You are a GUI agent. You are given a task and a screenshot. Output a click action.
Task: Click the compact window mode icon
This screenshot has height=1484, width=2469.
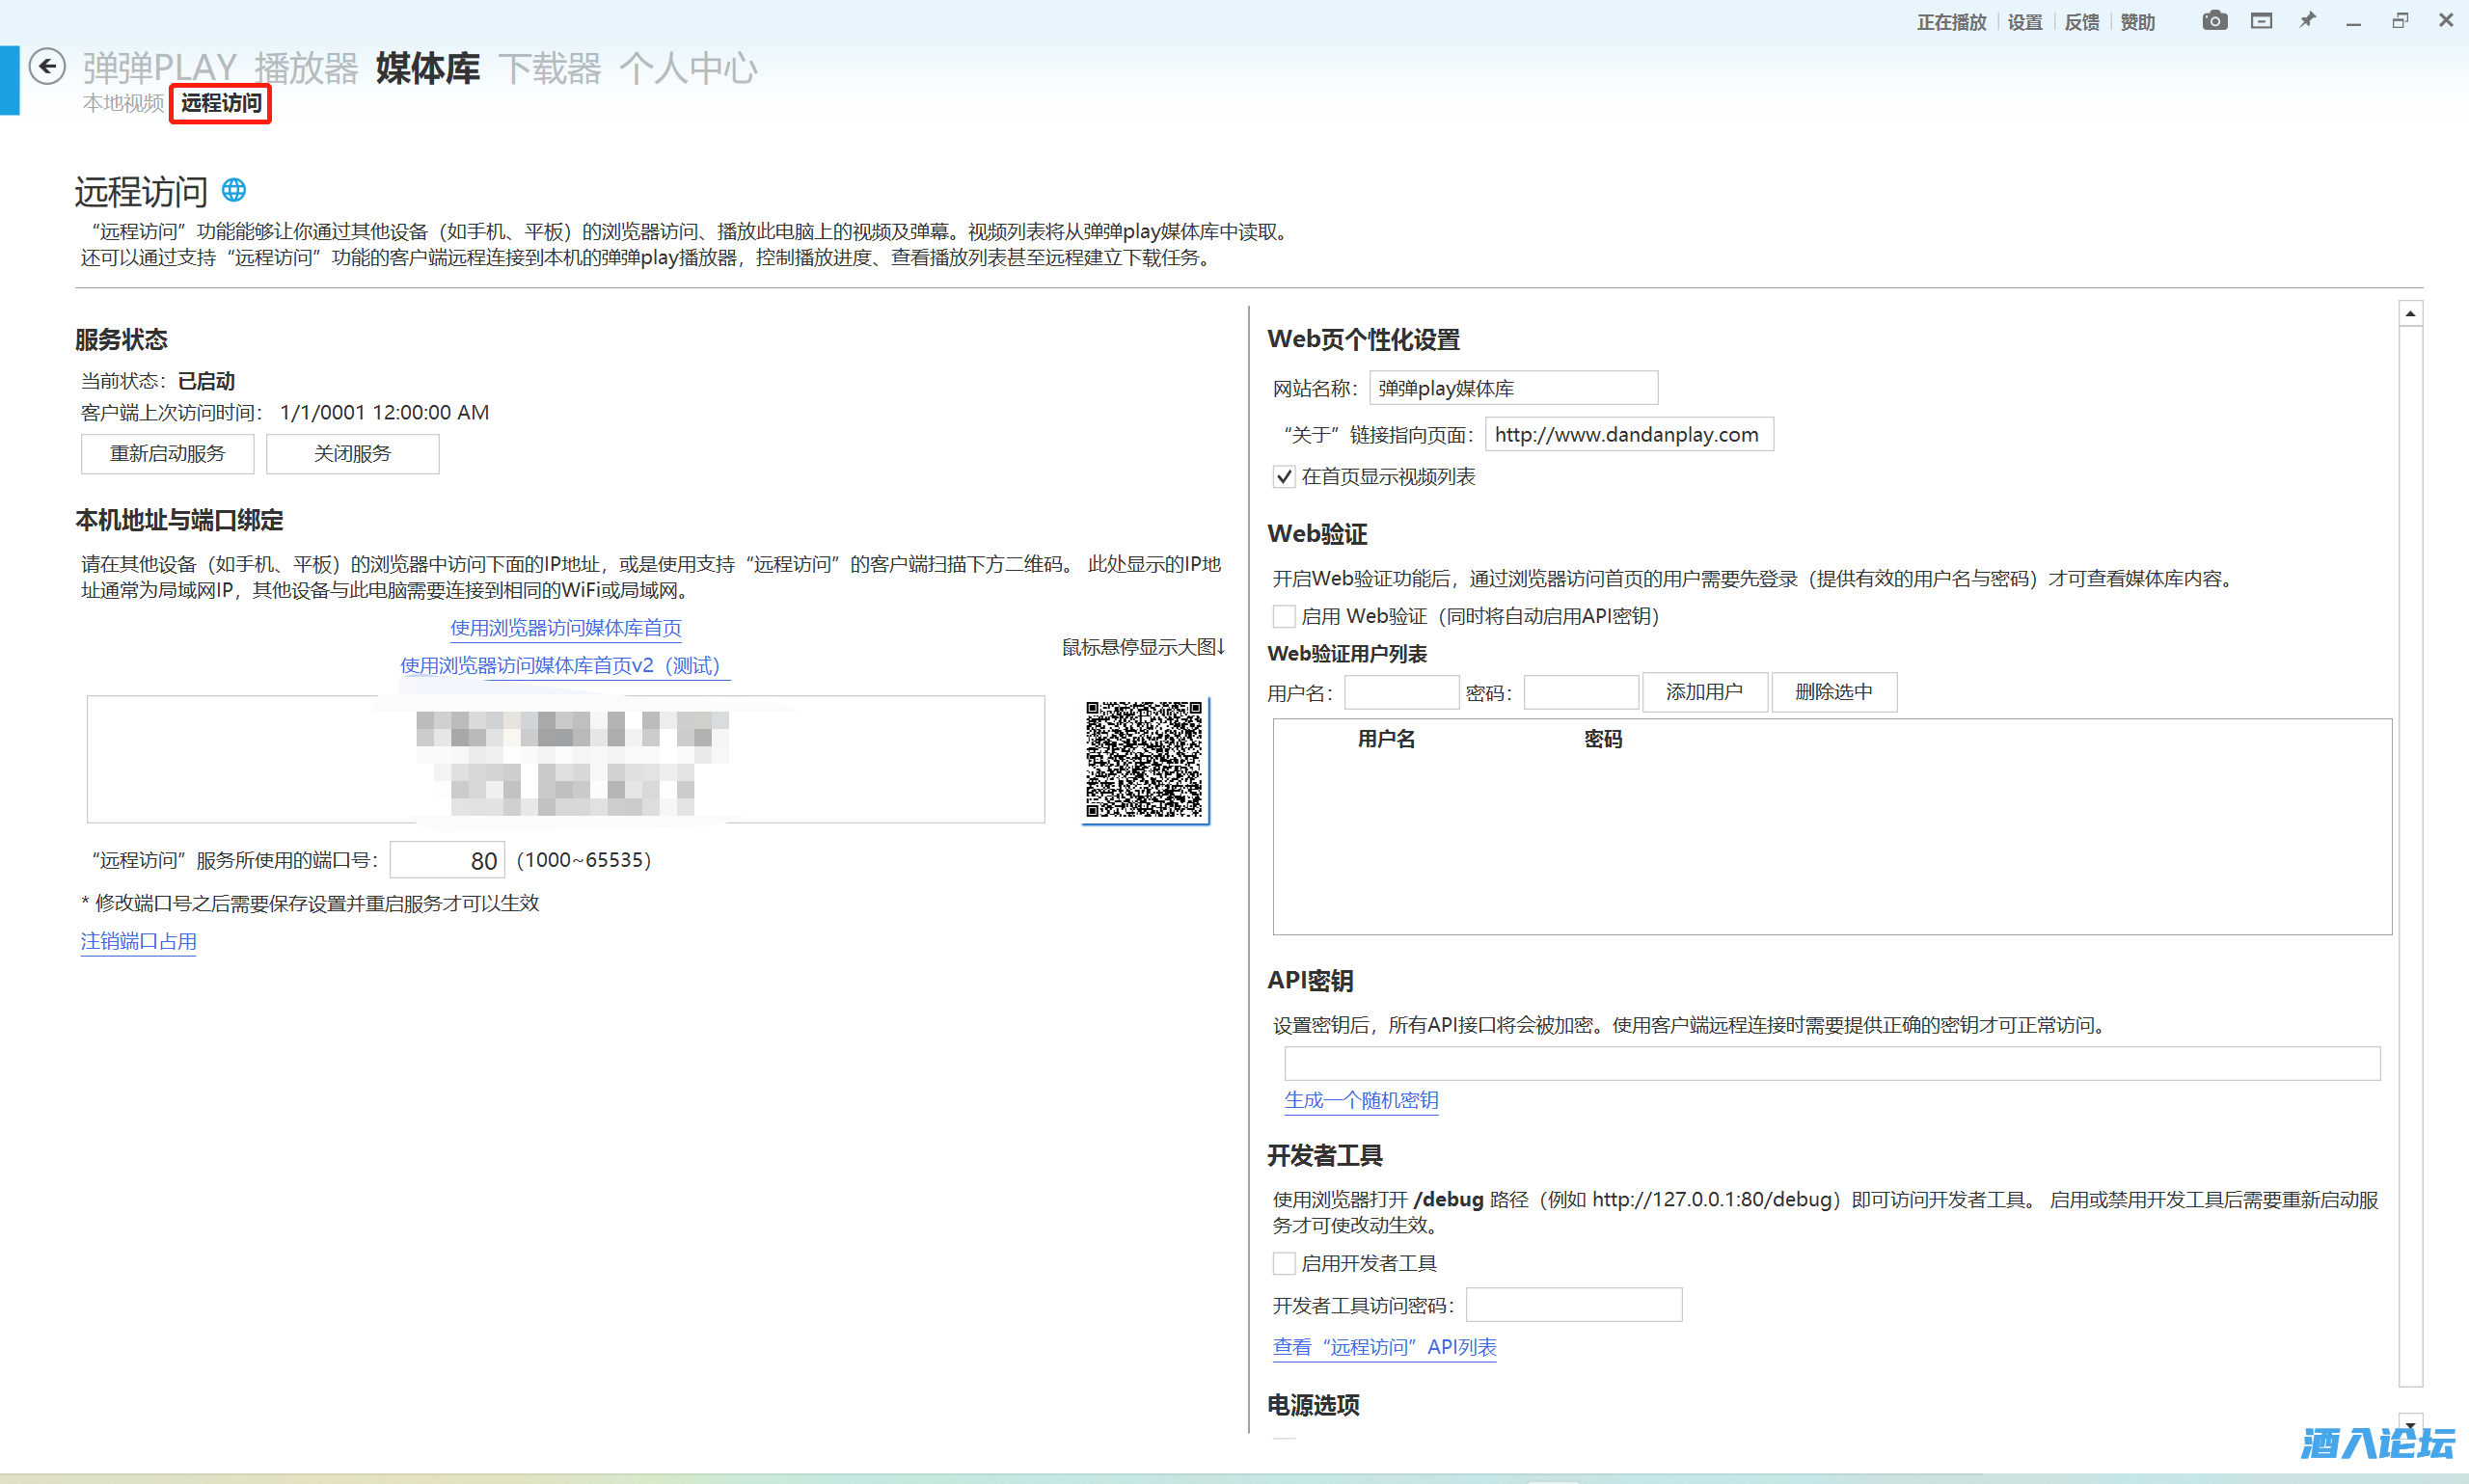2261,21
